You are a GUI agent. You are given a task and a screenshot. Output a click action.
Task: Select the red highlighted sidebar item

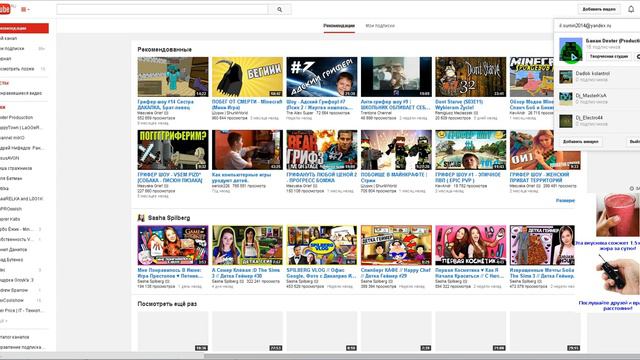click(x=24, y=28)
